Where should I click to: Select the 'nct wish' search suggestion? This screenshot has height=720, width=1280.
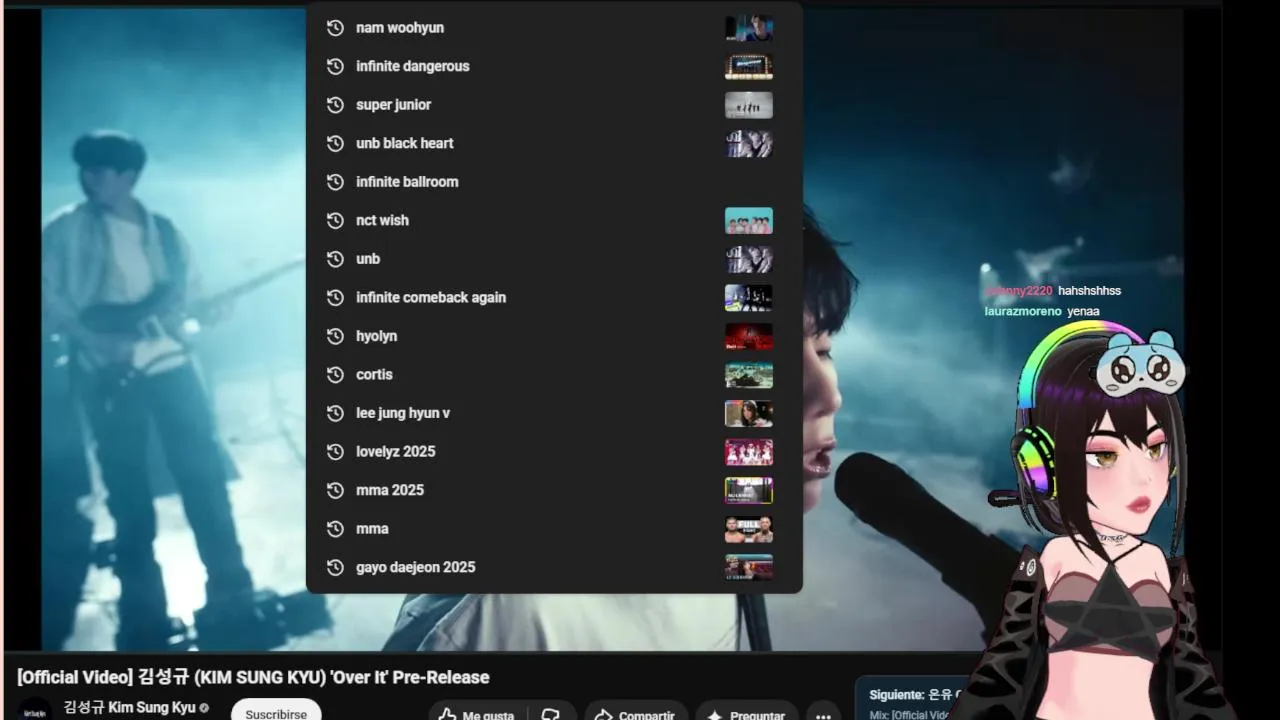554,220
